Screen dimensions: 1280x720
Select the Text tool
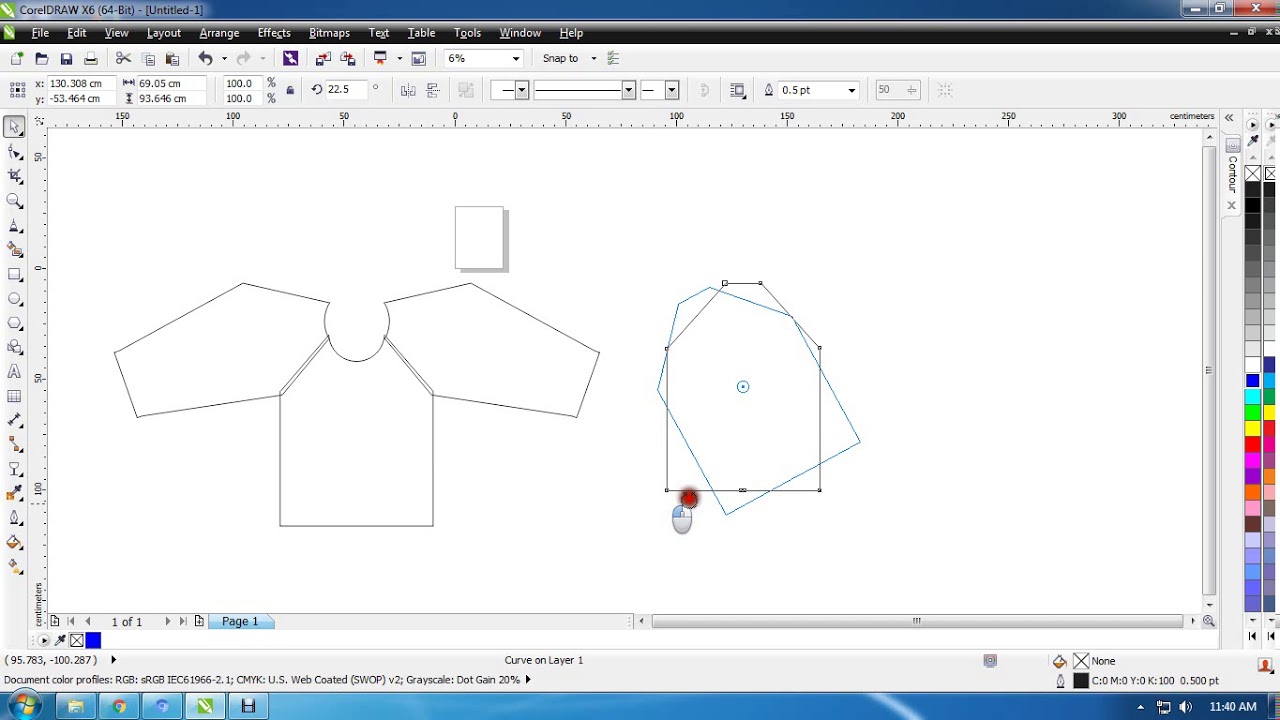(x=15, y=372)
